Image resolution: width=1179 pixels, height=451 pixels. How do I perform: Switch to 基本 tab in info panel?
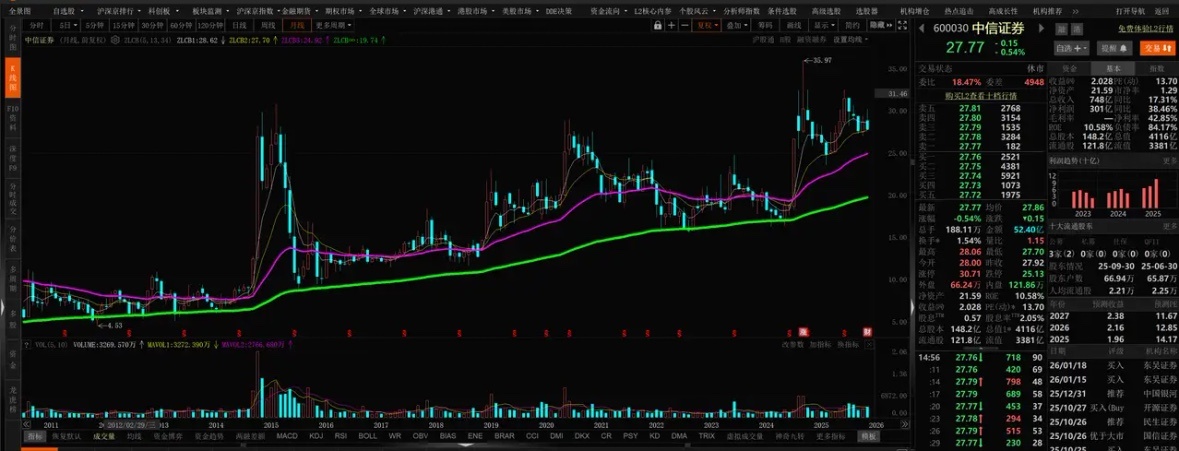1112,67
